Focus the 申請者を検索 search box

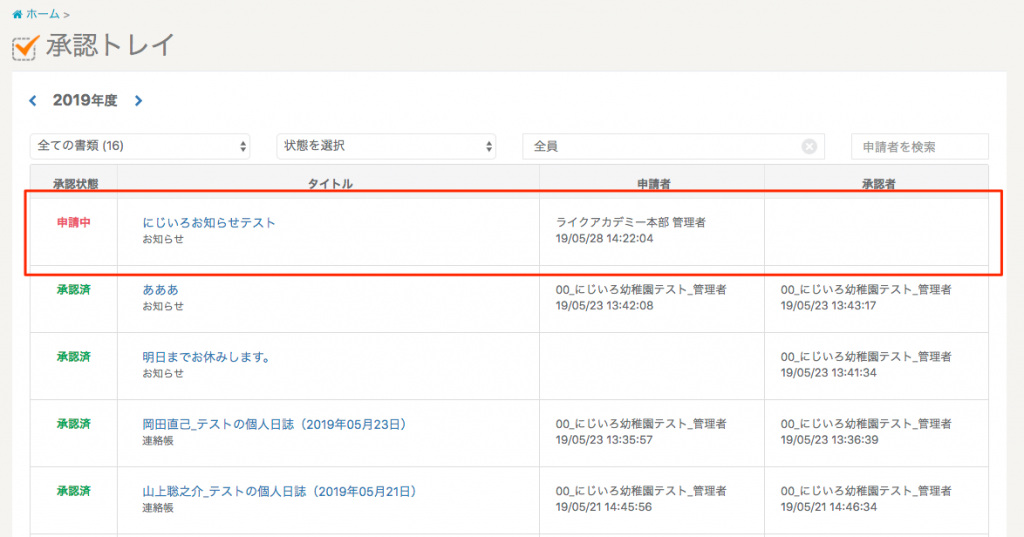coord(919,146)
